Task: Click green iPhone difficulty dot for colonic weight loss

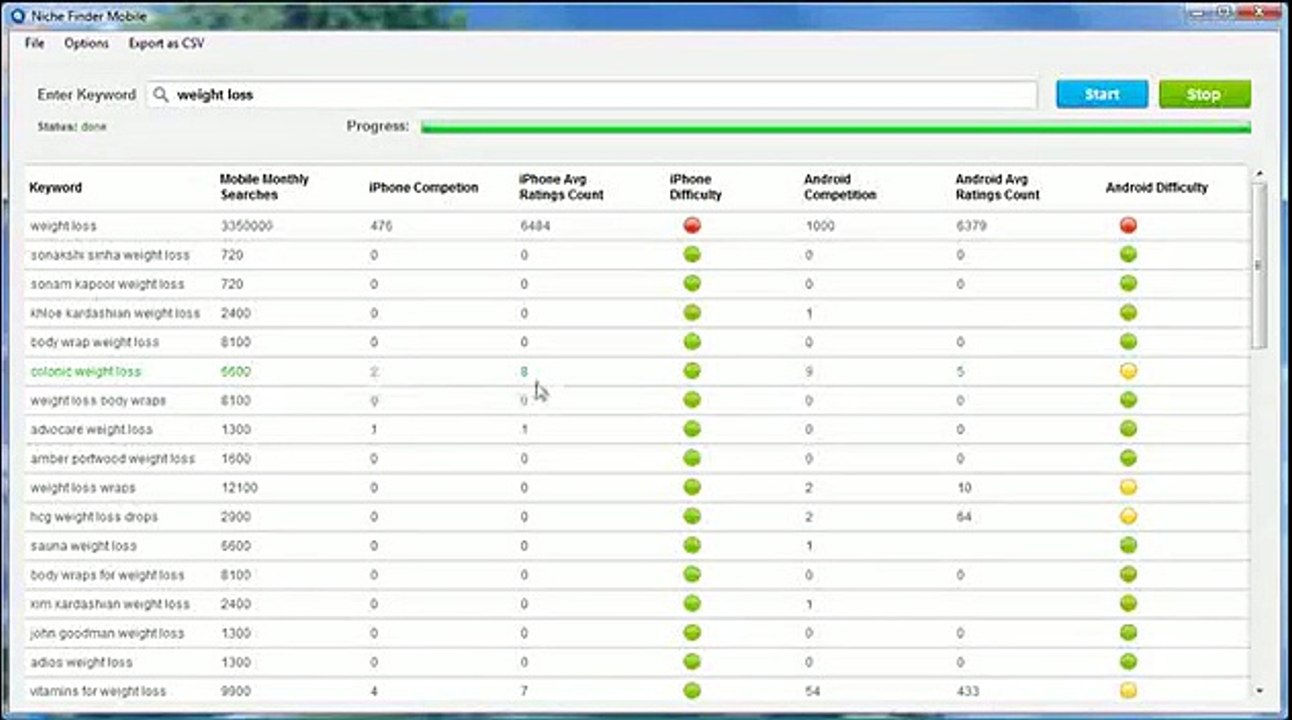Action: click(x=692, y=371)
